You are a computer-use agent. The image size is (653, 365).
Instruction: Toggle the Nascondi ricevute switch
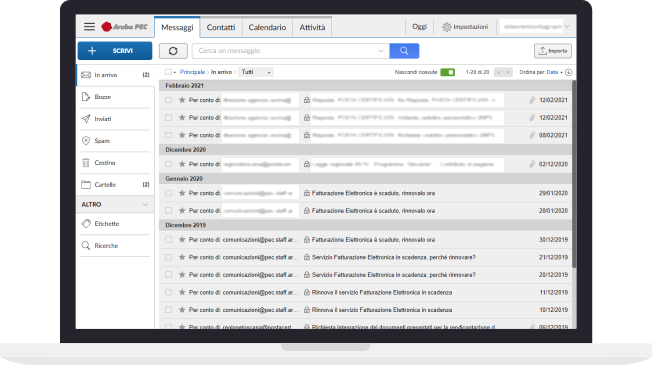click(x=448, y=72)
